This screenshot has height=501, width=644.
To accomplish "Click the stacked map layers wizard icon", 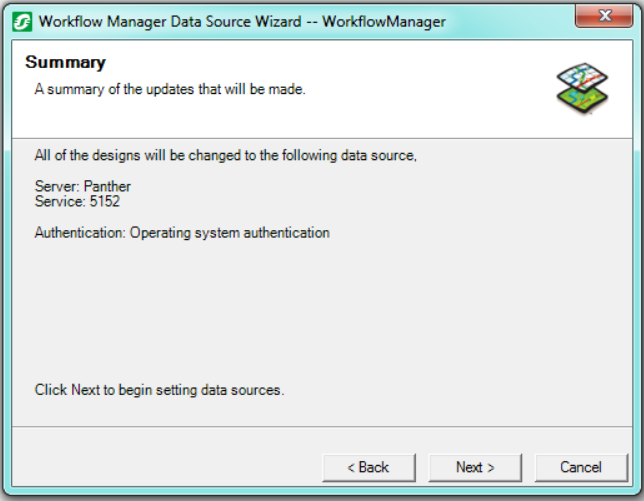I will pyautogui.click(x=582, y=88).
